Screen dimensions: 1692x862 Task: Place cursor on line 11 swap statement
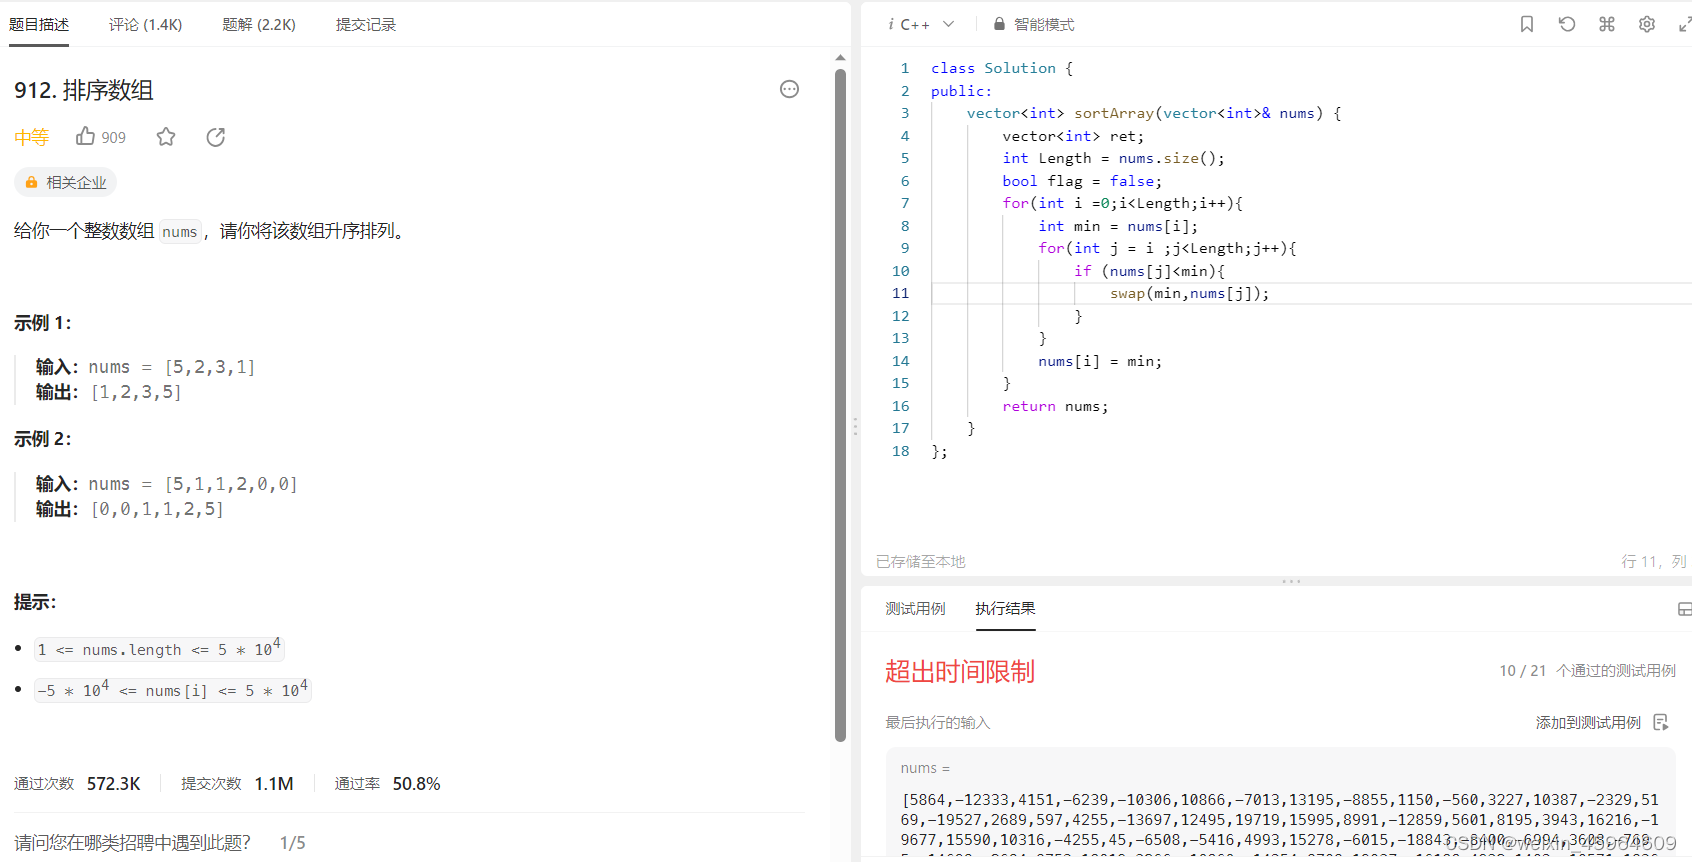[1189, 293]
